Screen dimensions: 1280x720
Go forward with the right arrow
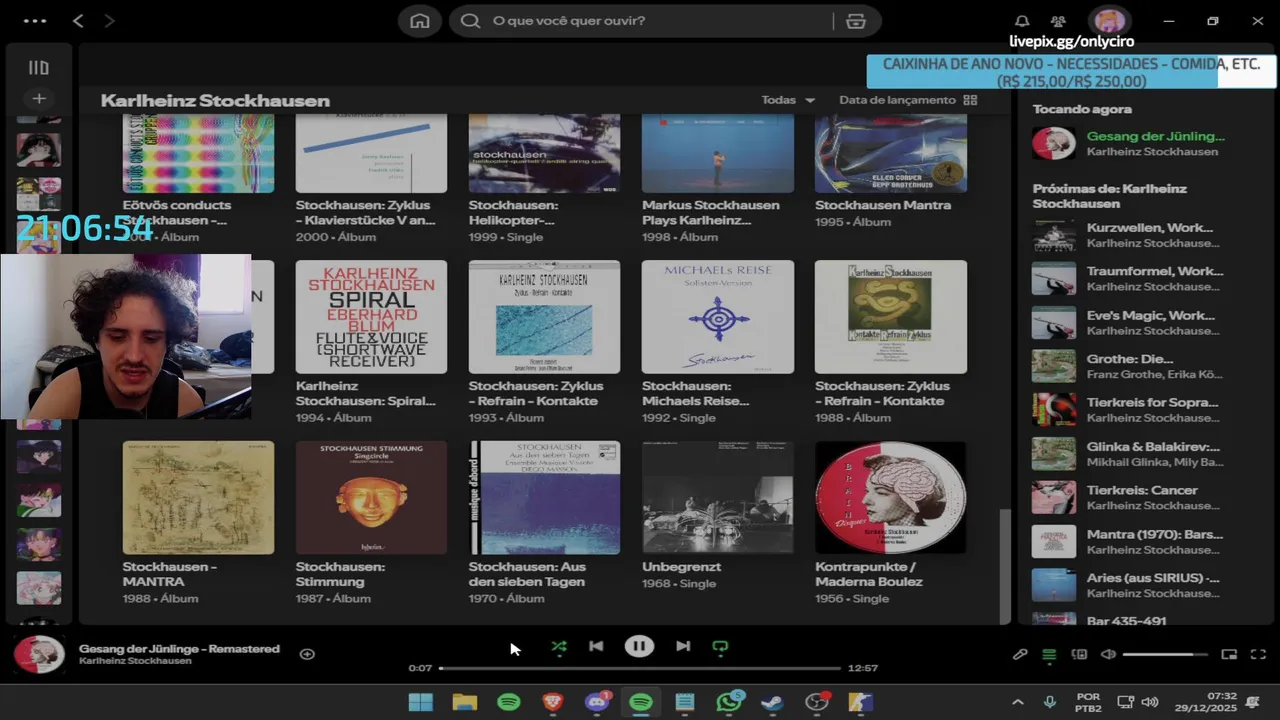[109, 21]
